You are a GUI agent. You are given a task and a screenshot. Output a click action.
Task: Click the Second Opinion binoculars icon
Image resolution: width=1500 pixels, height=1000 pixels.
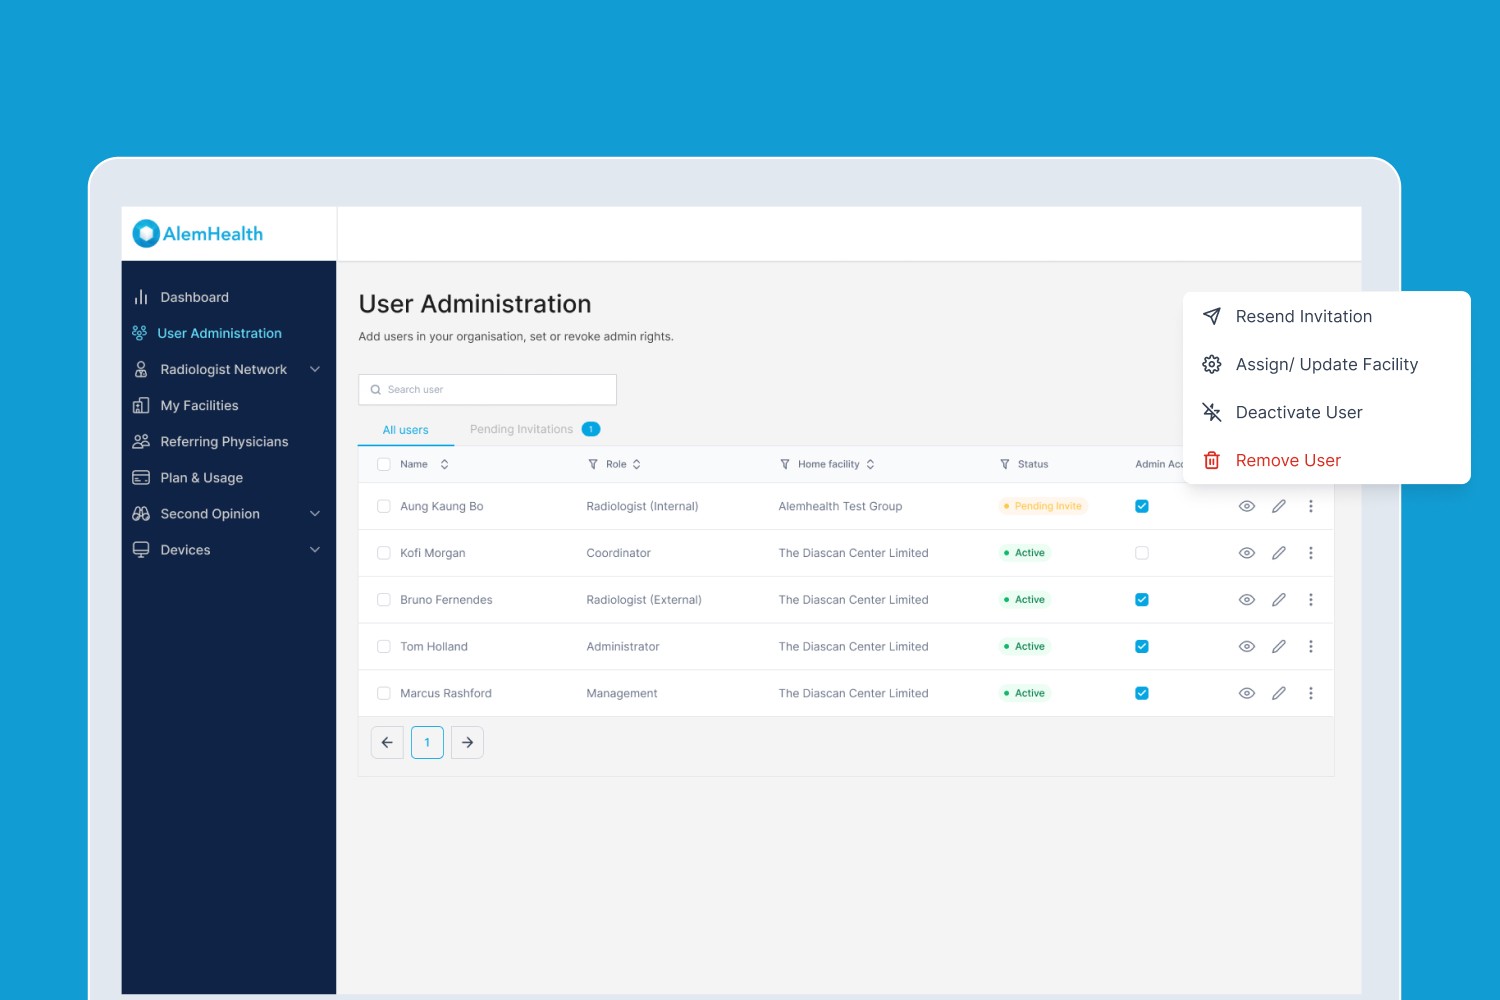click(x=141, y=514)
